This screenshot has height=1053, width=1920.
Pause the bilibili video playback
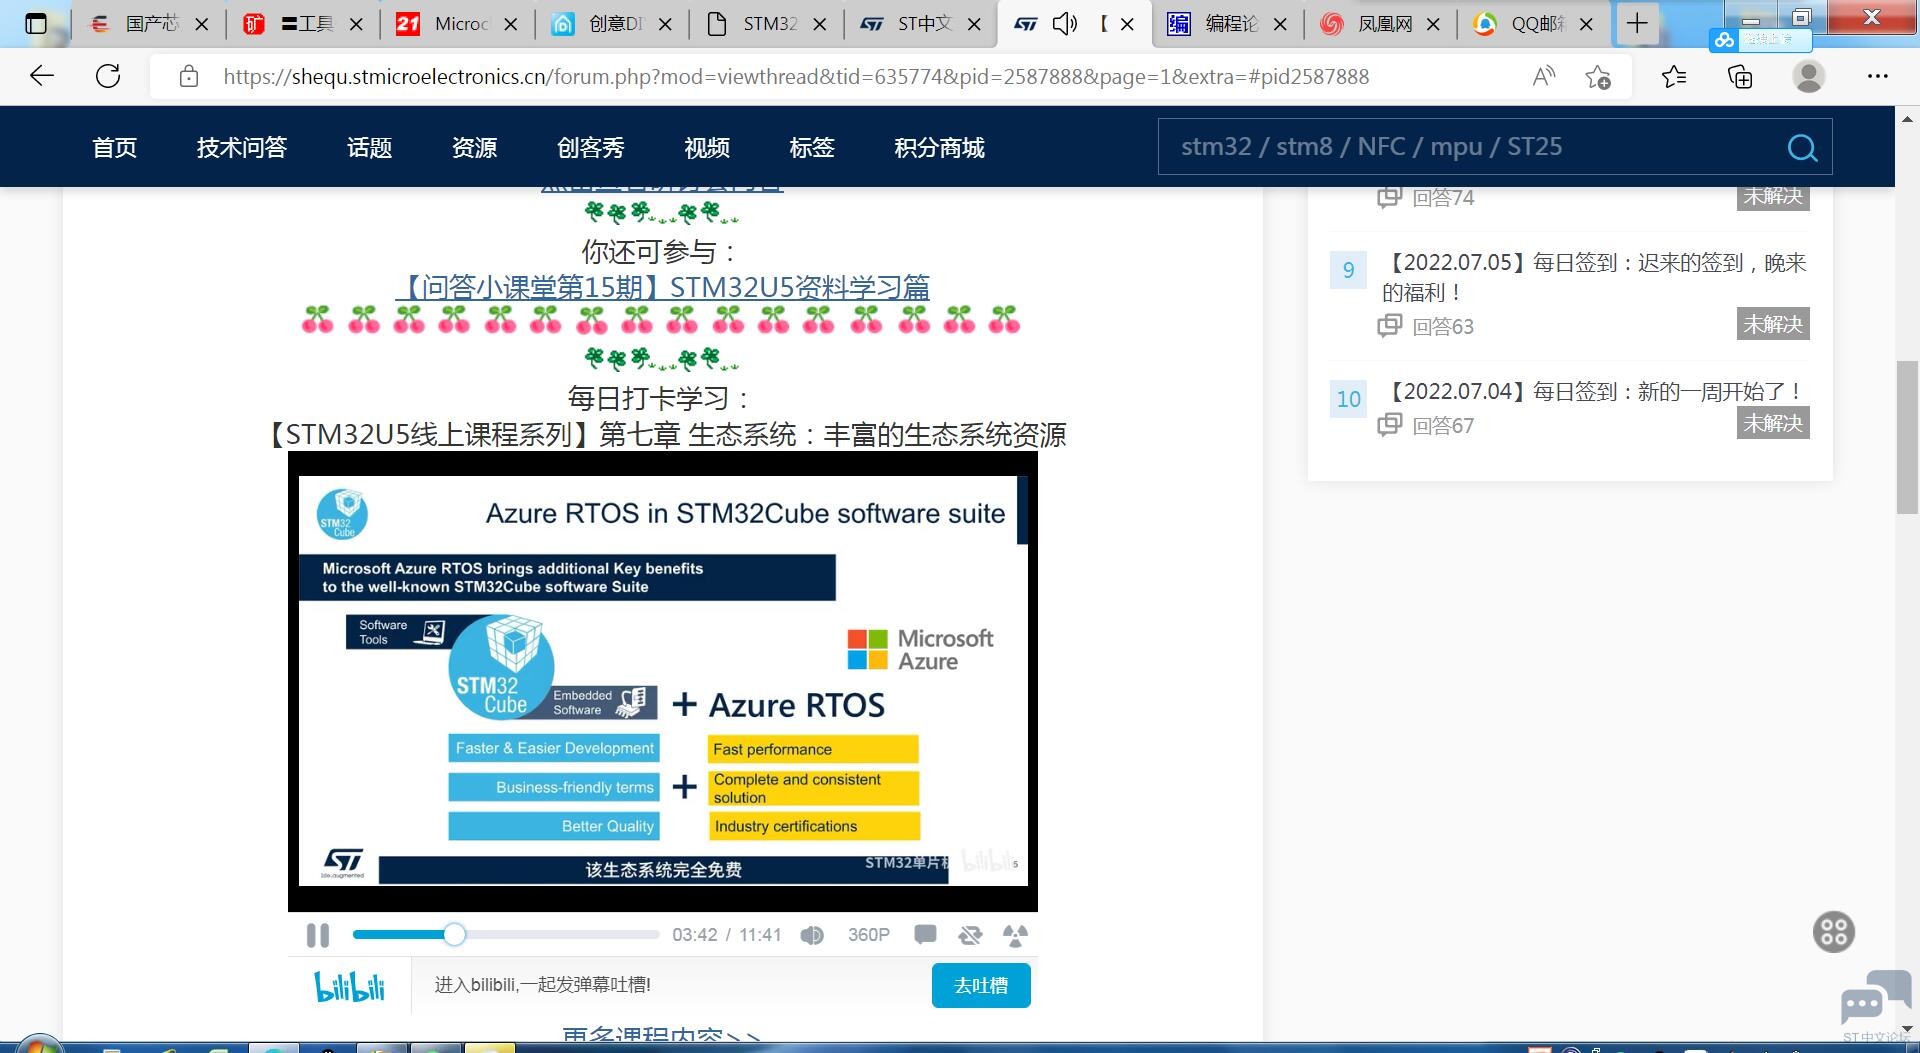point(318,935)
